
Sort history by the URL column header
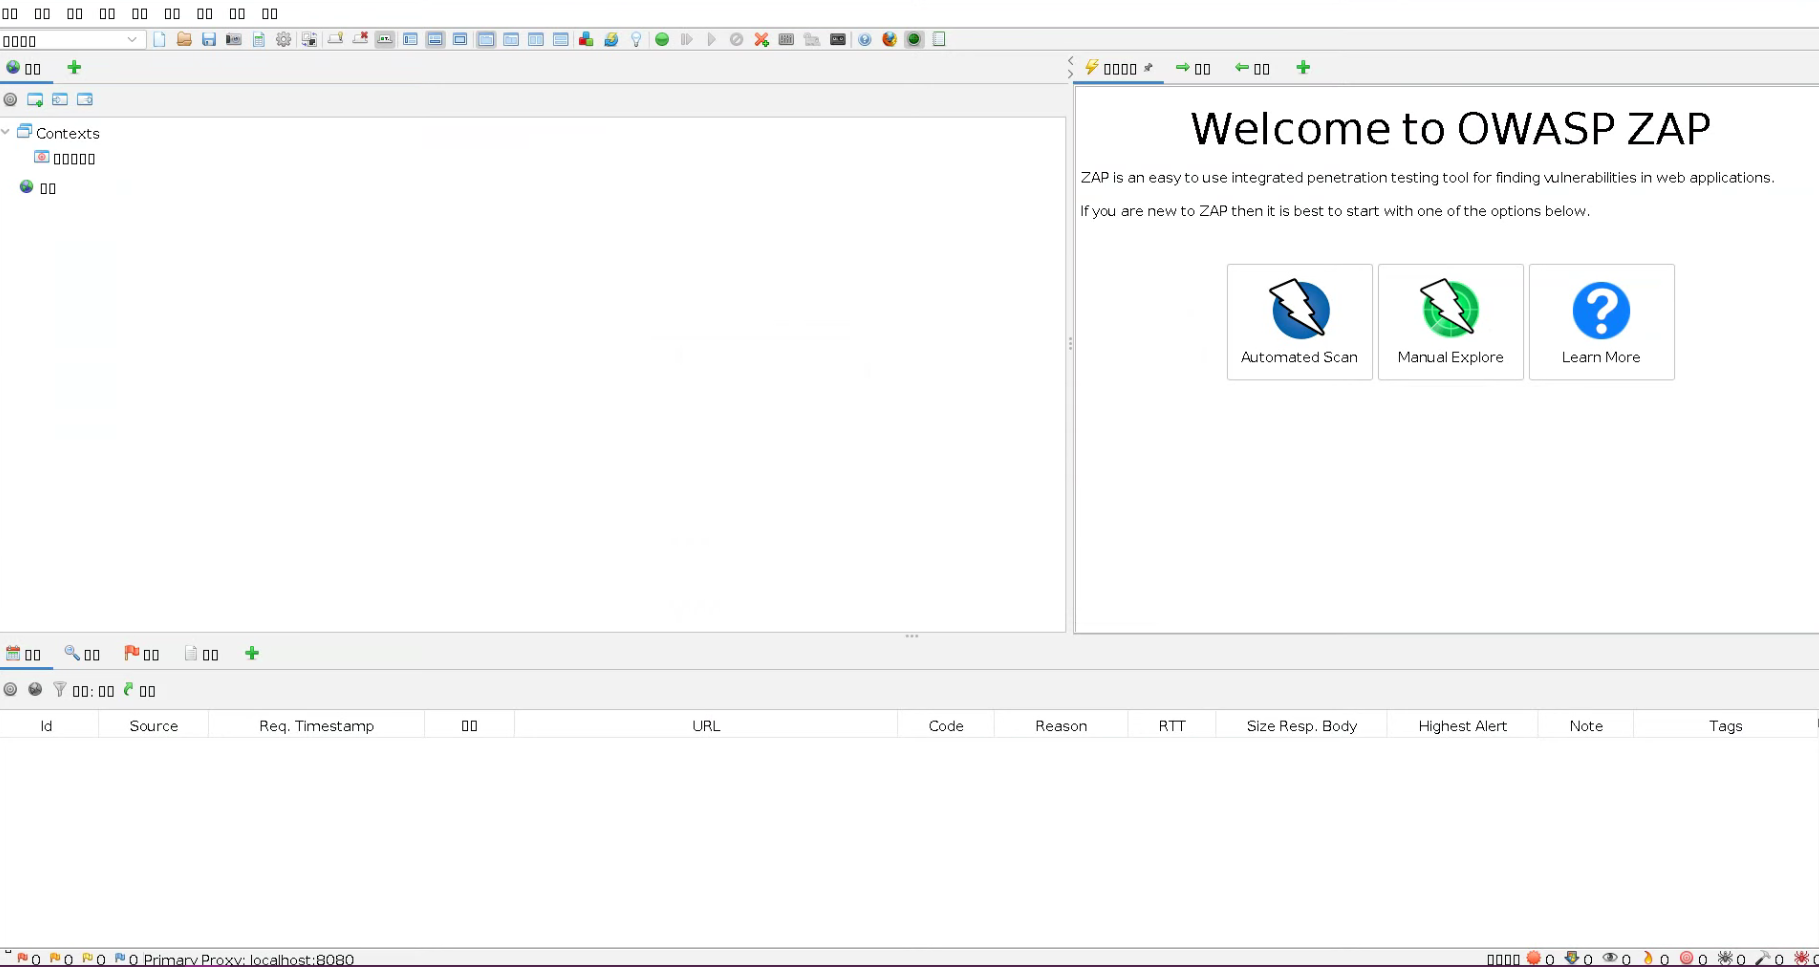pyautogui.click(x=706, y=726)
